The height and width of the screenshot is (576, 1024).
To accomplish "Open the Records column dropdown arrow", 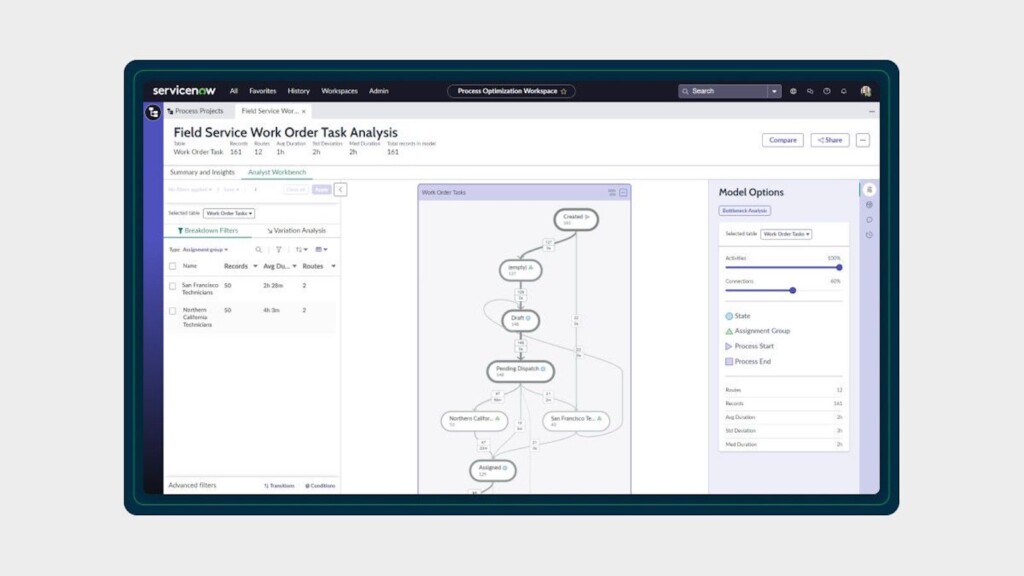I will click(255, 266).
